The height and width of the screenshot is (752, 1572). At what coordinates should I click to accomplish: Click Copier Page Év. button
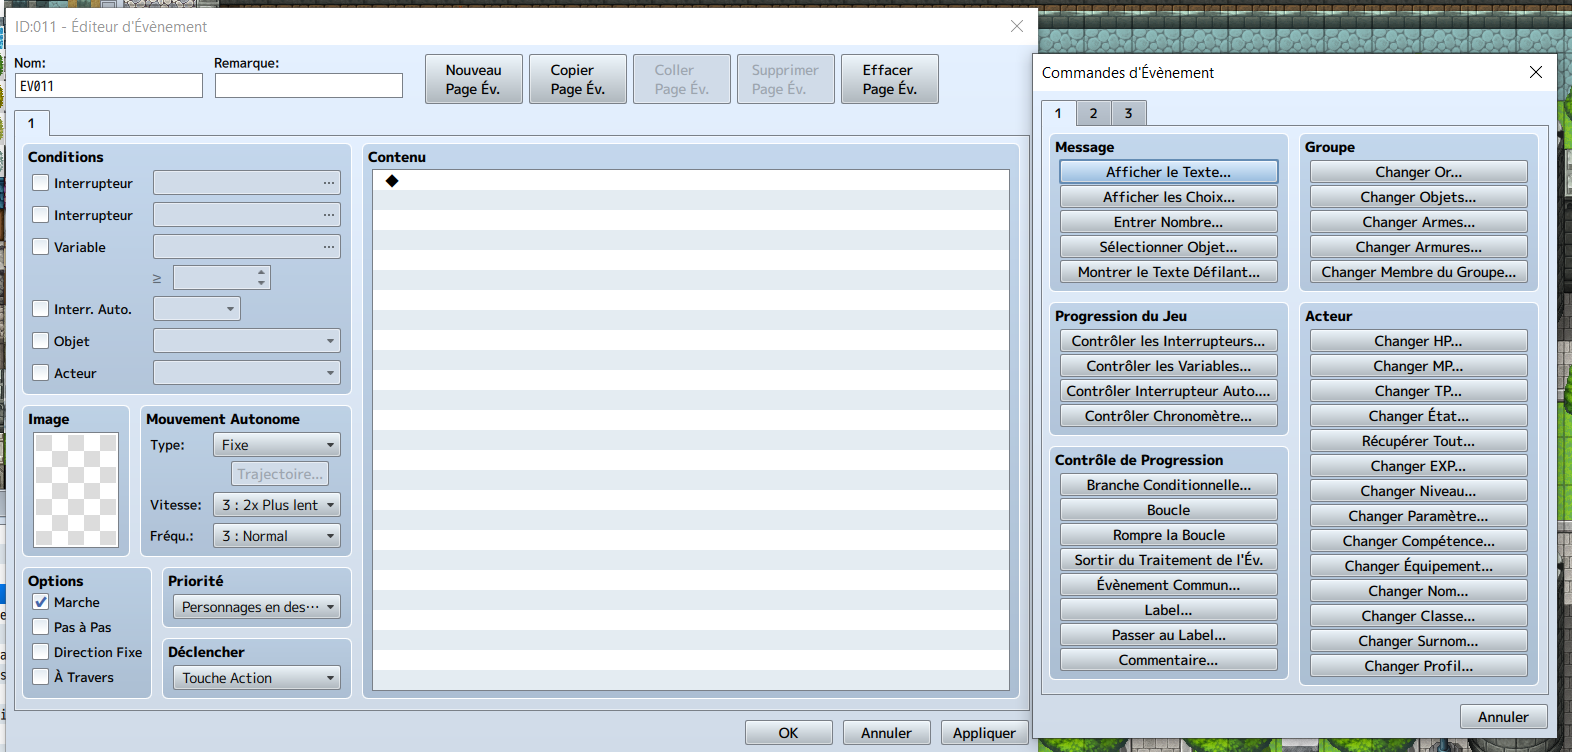pyautogui.click(x=578, y=79)
